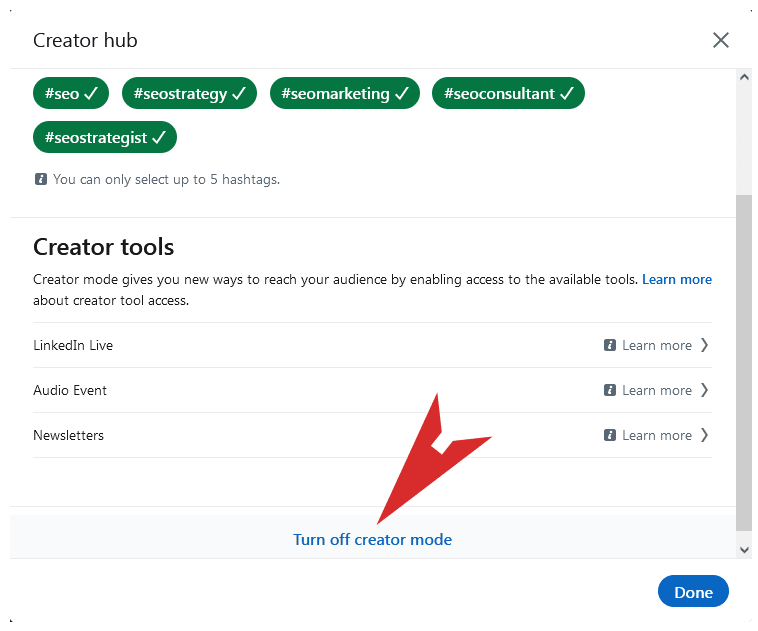Close the Creator hub dialog

tap(720, 40)
